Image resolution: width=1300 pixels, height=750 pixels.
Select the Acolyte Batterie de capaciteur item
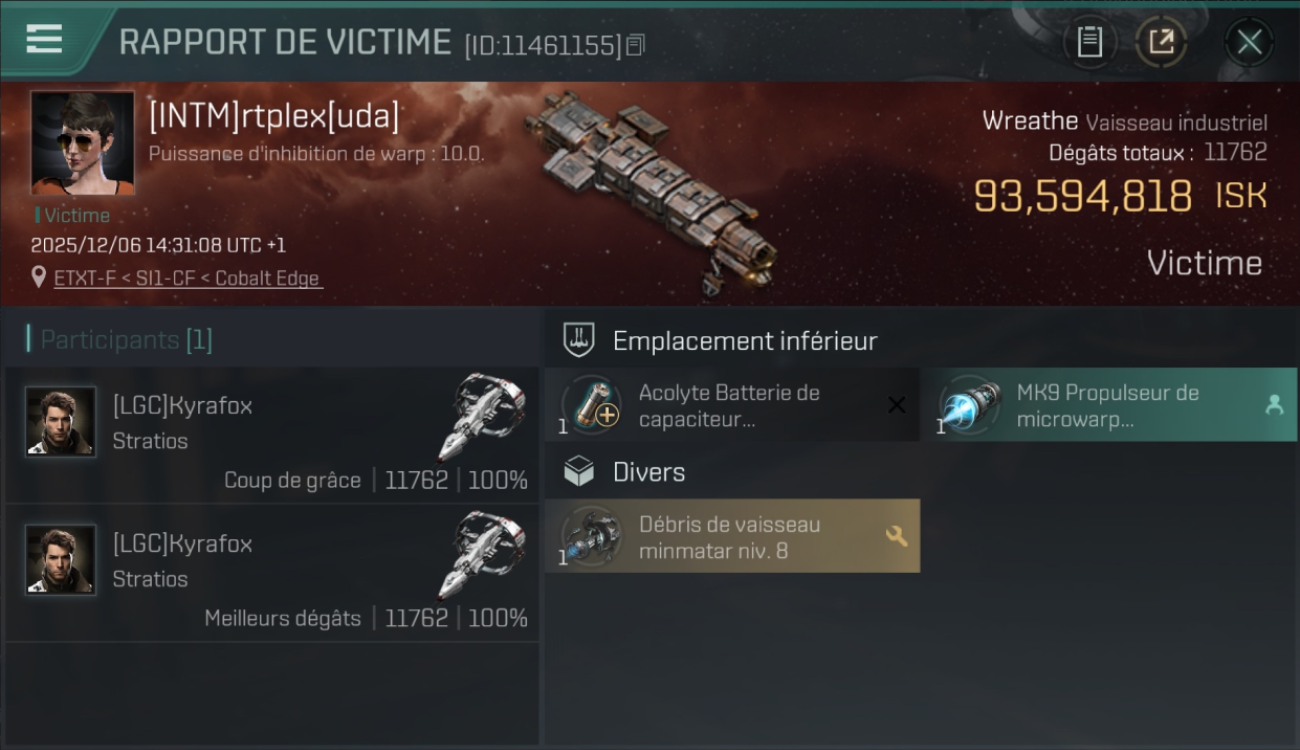coord(732,405)
